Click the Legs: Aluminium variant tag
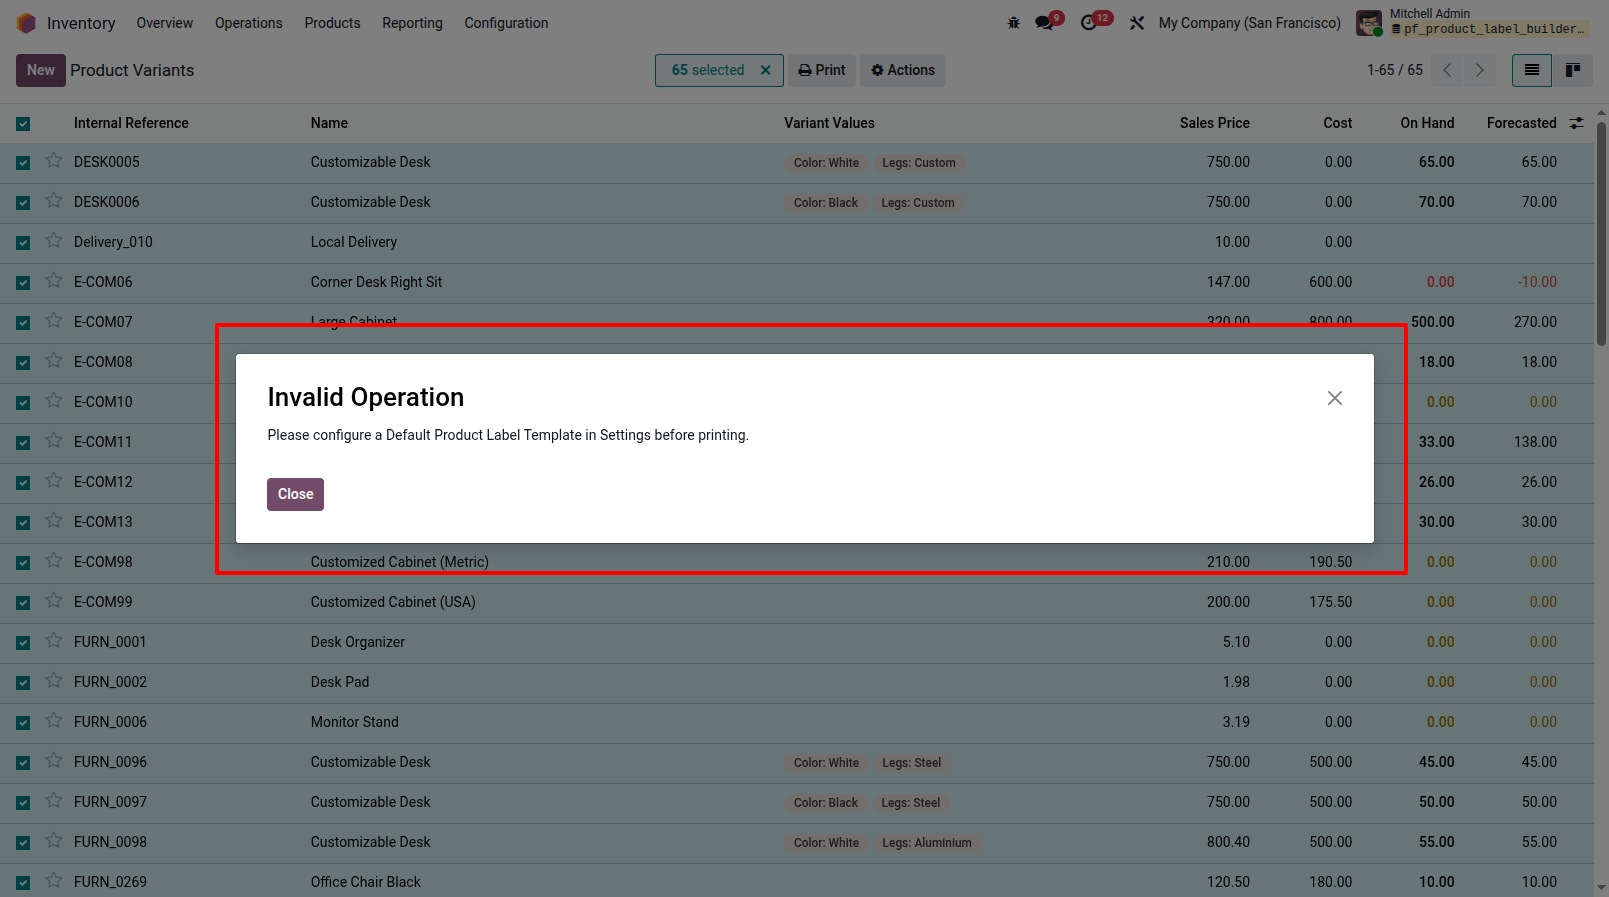This screenshot has height=897, width=1609. pos(927,842)
